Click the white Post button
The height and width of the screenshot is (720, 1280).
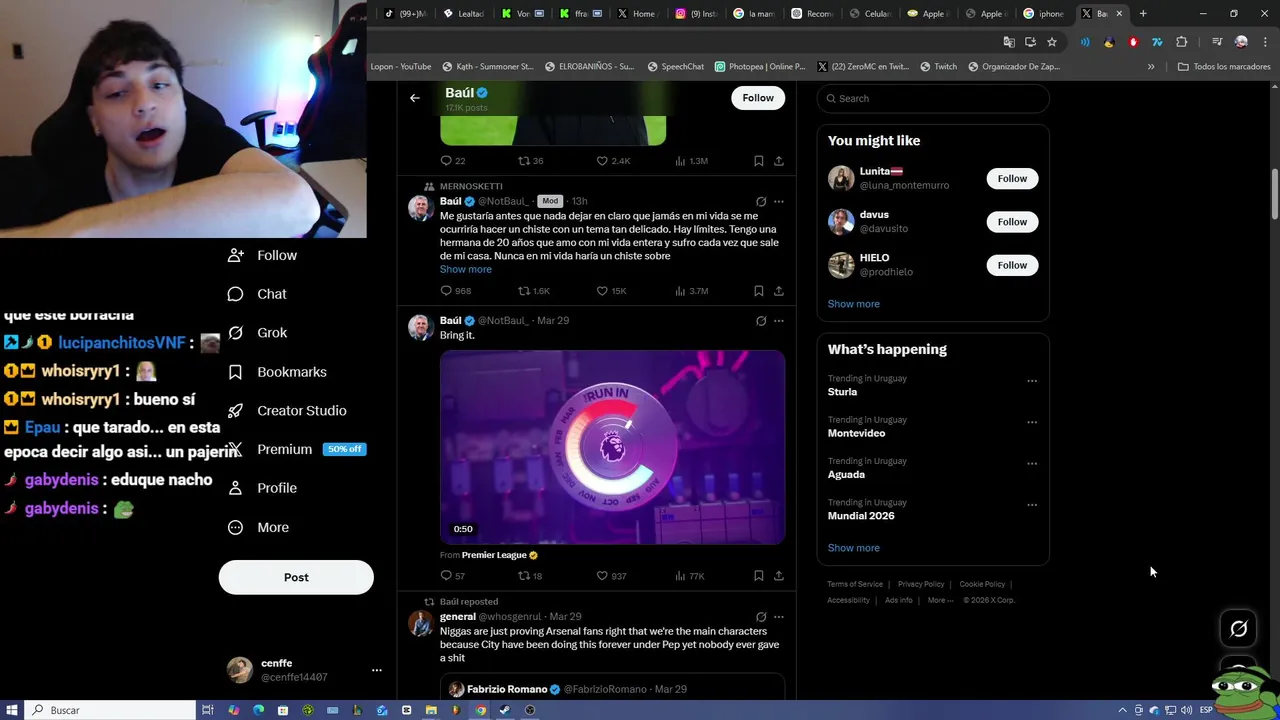tap(296, 577)
